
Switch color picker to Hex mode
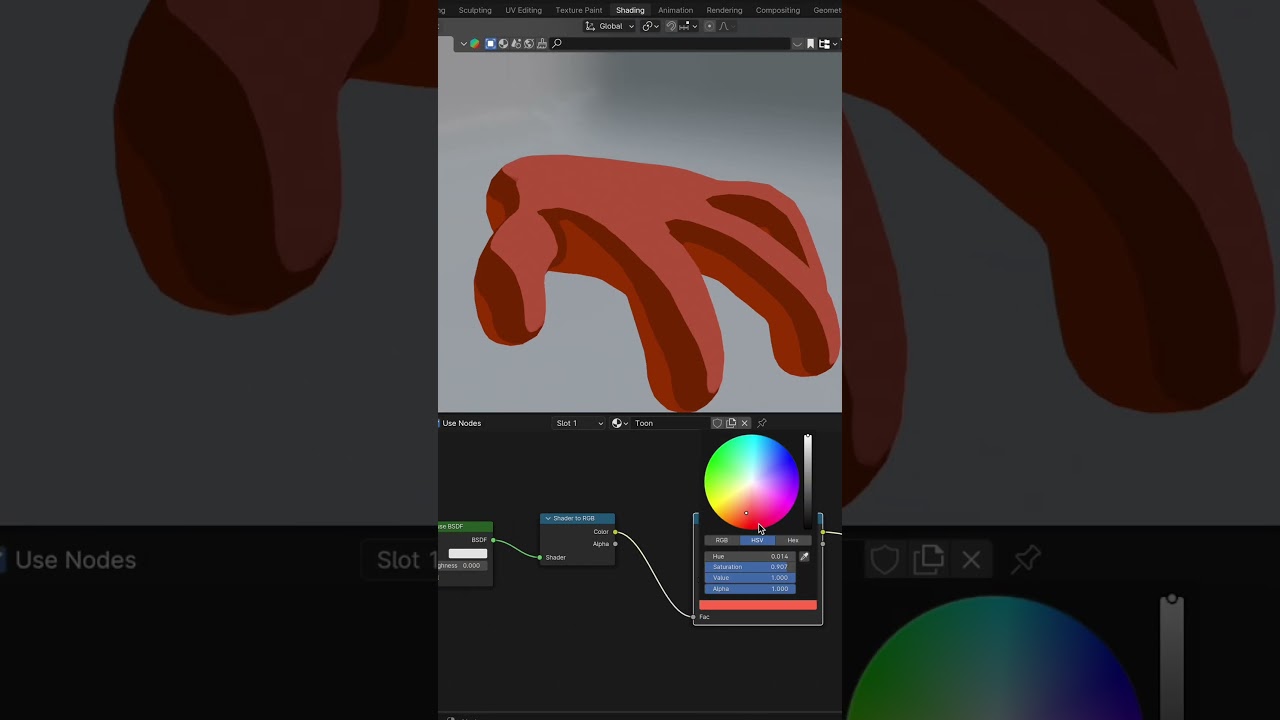[793, 540]
